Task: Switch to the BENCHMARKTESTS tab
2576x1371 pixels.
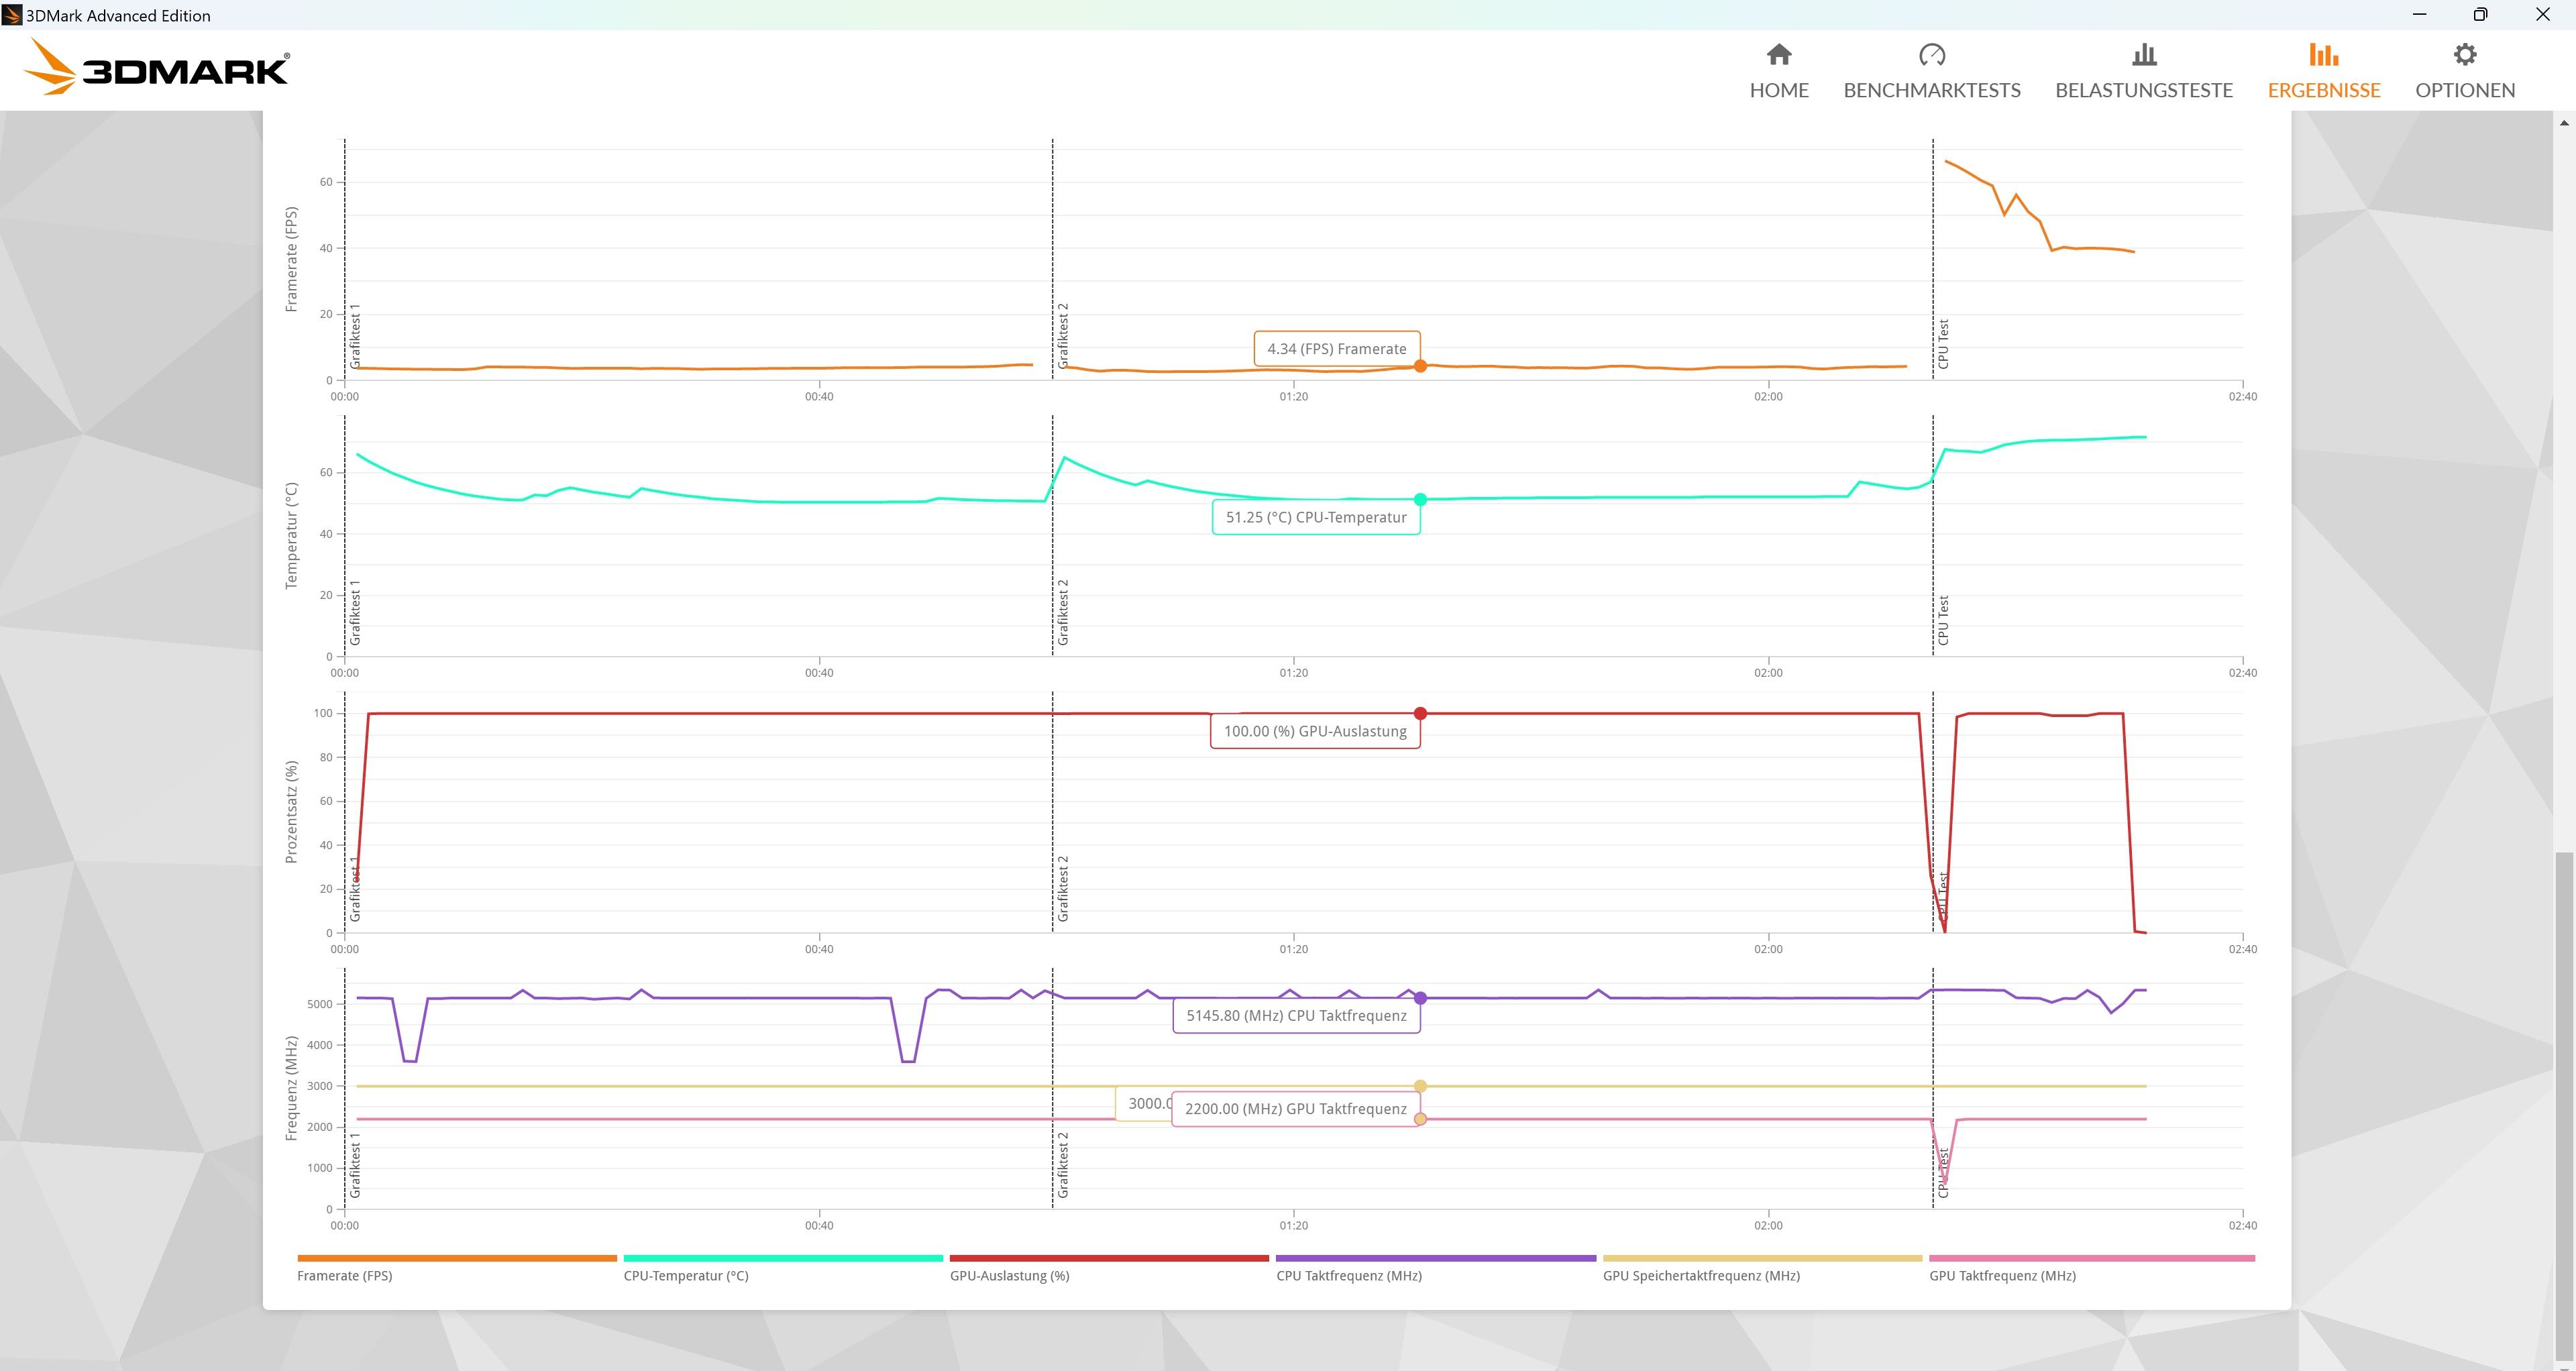Action: [1931, 90]
